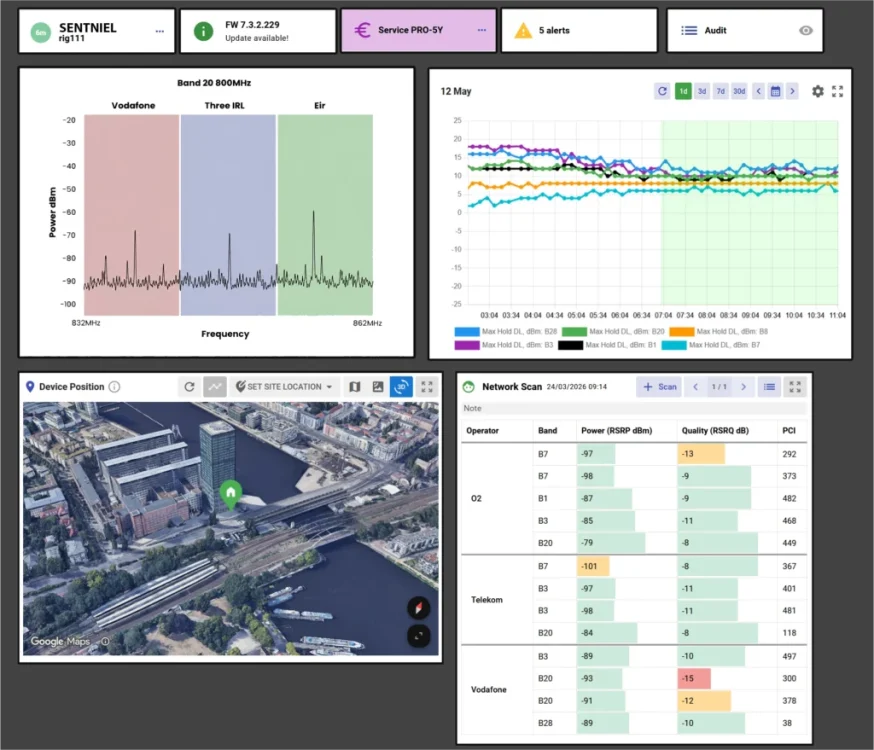The image size is (874, 750).
Task: Click the green firmware info icon
Action: click(x=203, y=31)
